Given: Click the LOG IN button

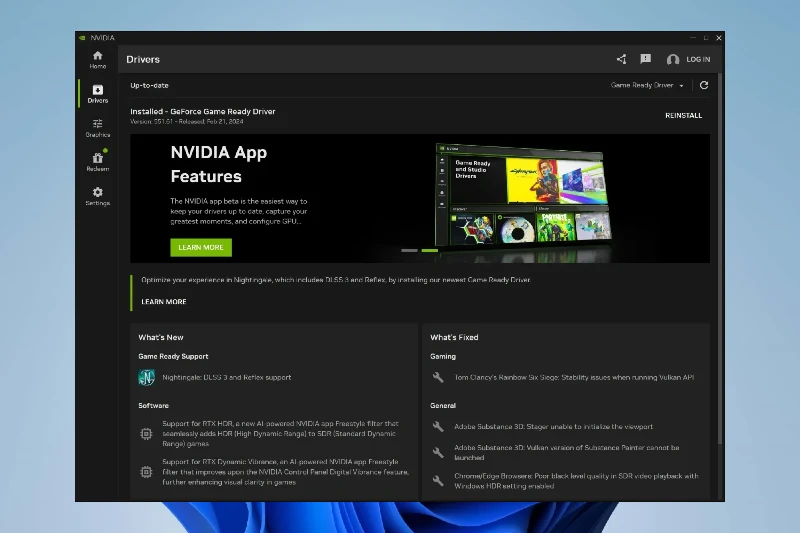Looking at the screenshot, I should [x=698, y=60].
